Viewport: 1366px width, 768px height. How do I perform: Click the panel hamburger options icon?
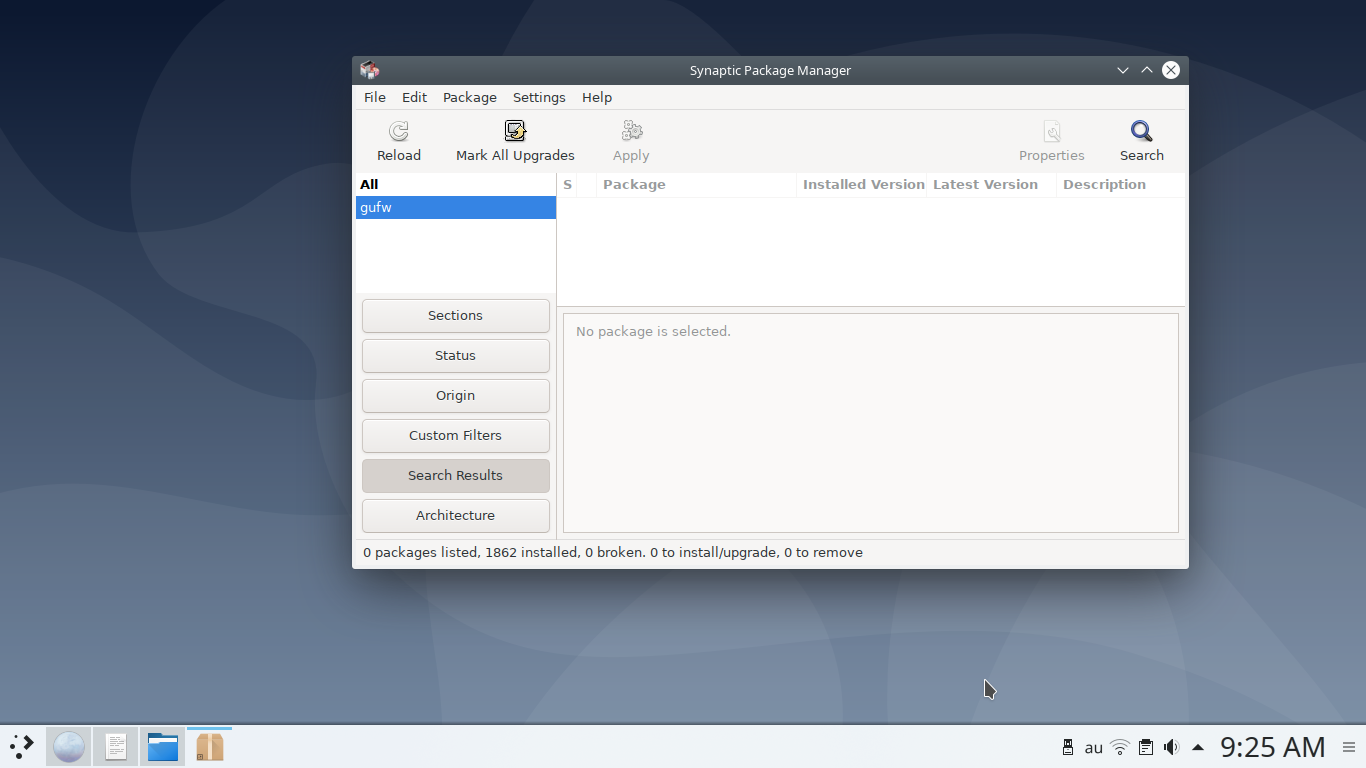tap(1349, 747)
